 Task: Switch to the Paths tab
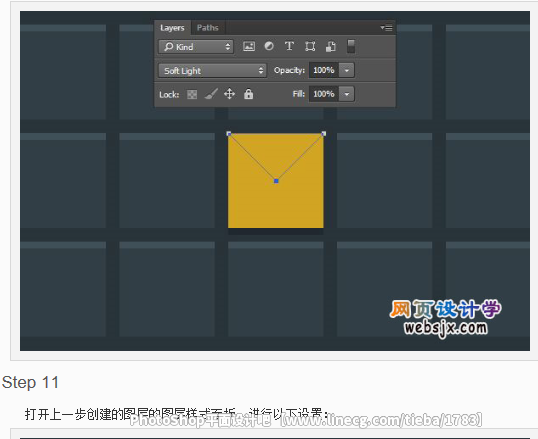pos(207,28)
